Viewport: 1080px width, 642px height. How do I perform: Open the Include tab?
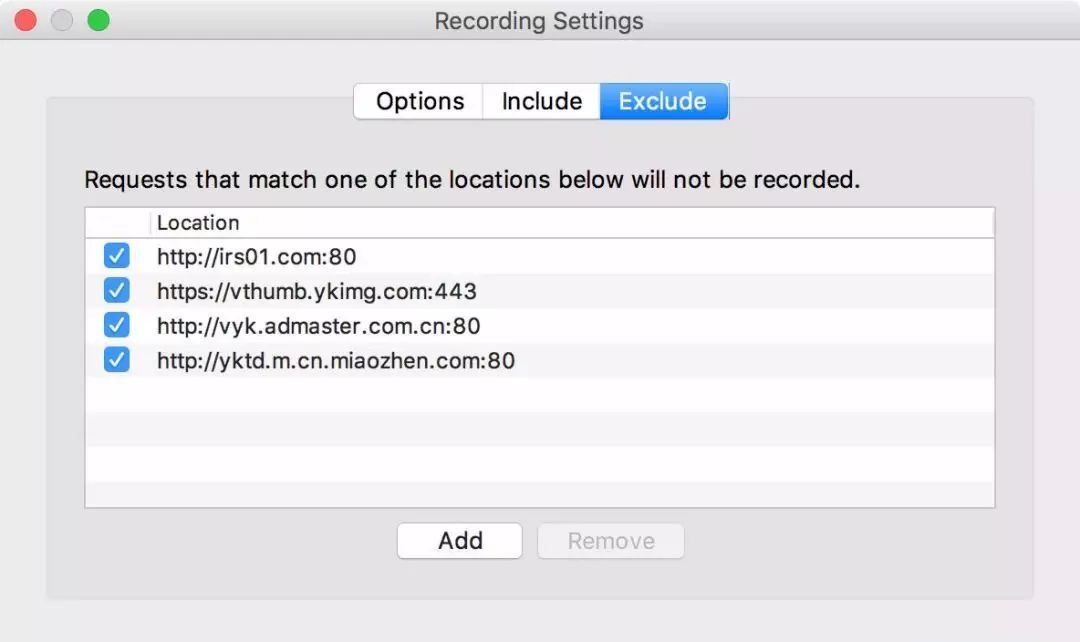pos(541,101)
